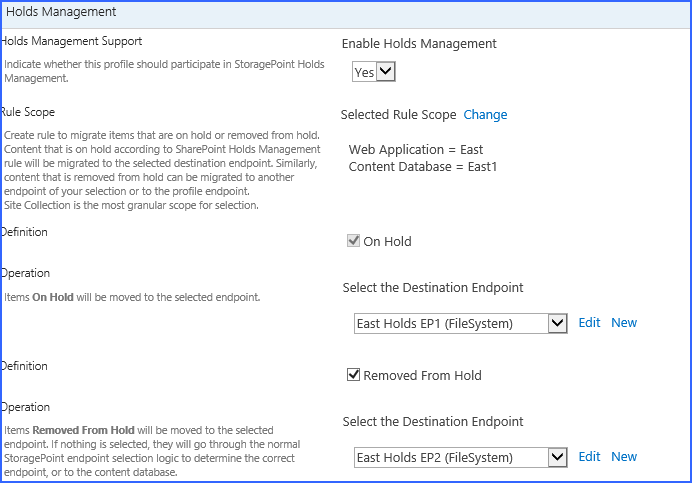
Task: Click New next to East Holds EP2
Action: 624,457
